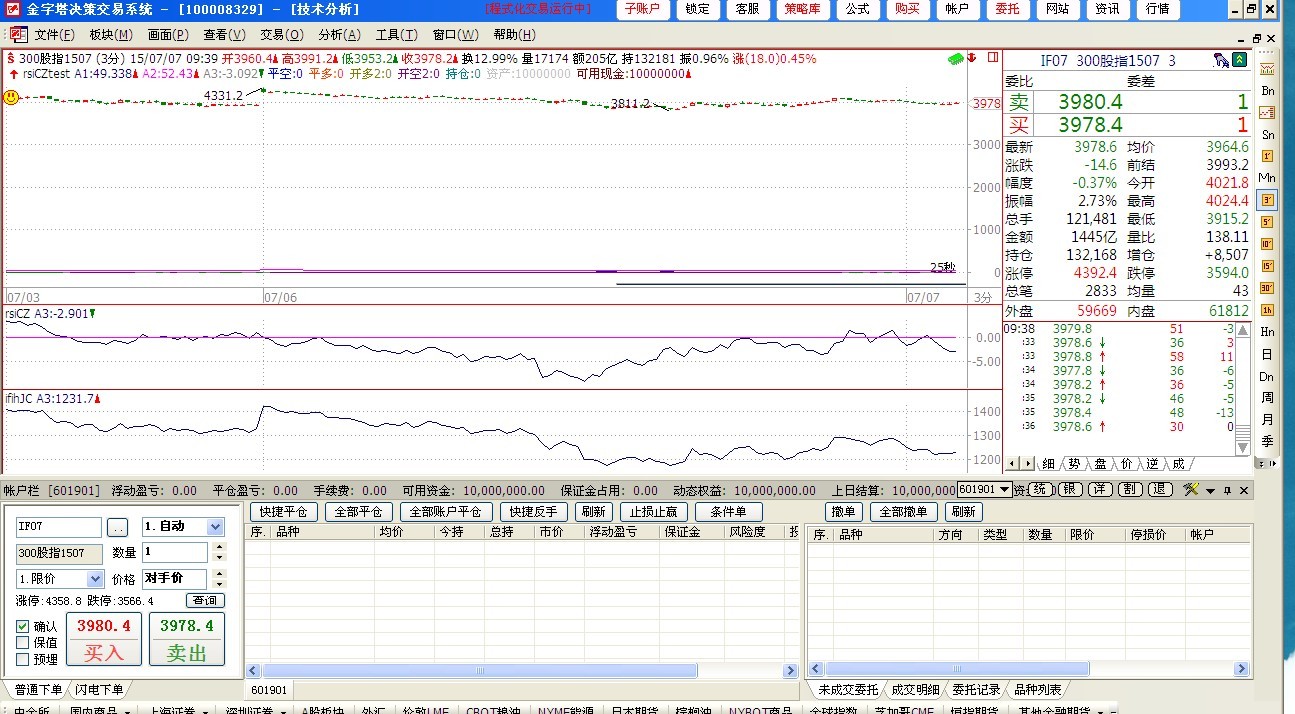
Task: Switch to the 闪电下单 tab
Action: (x=100, y=690)
